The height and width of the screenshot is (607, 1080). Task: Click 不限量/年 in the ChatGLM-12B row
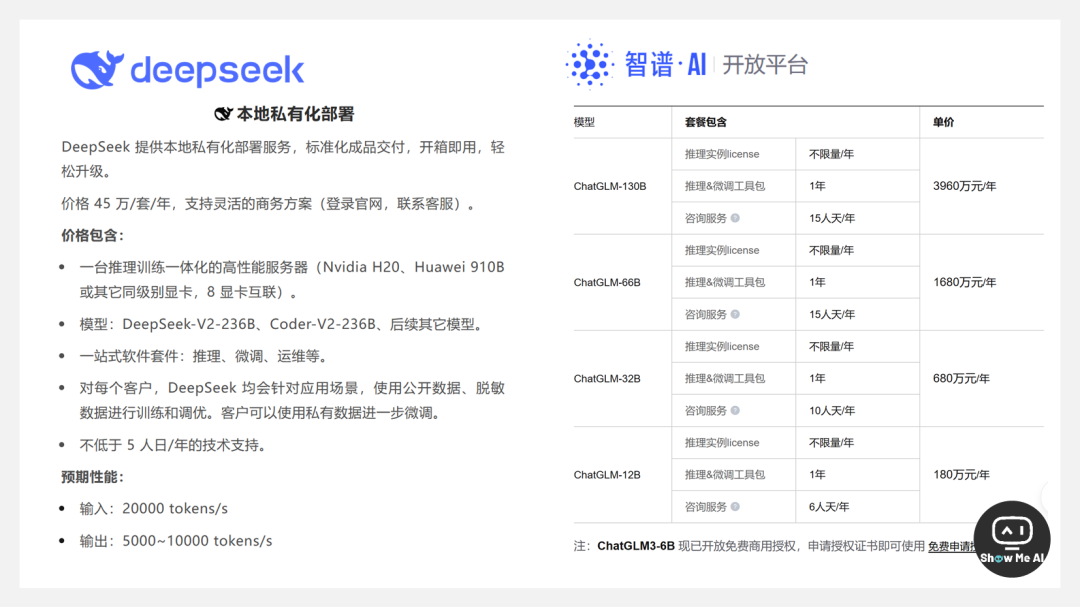click(x=831, y=442)
